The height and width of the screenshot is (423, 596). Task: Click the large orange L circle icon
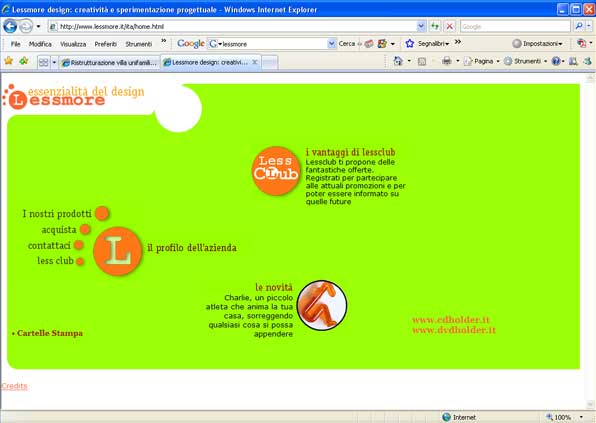pyautogui.click(x=117, y=251)
